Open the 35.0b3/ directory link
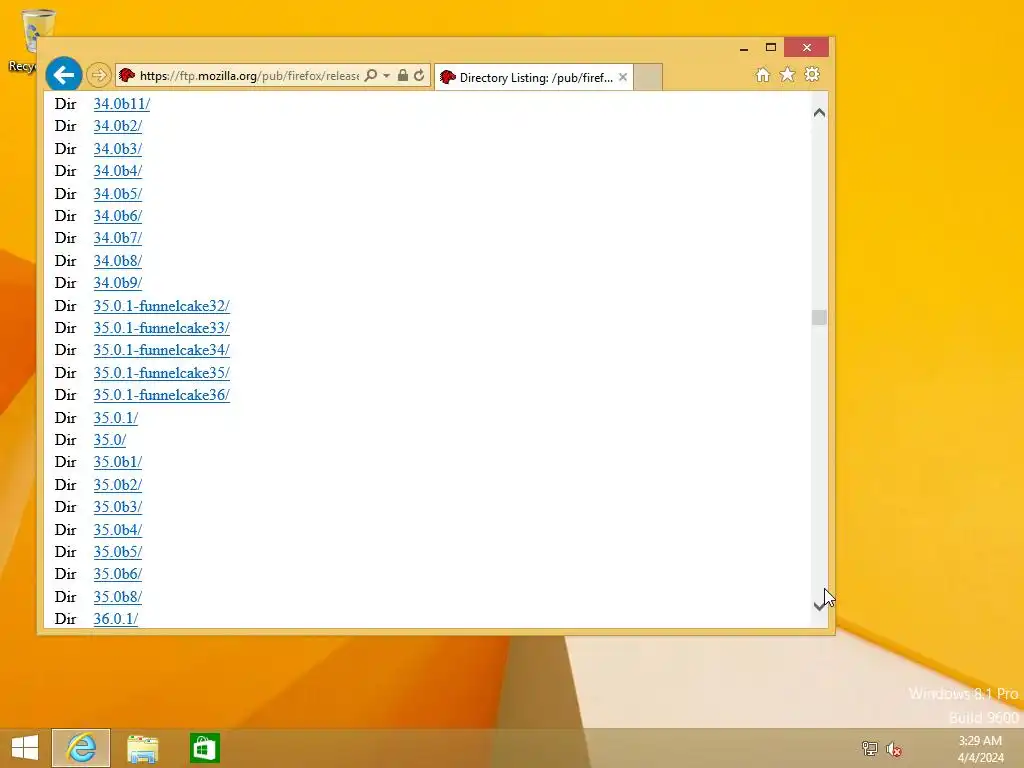 click(118, 507)
